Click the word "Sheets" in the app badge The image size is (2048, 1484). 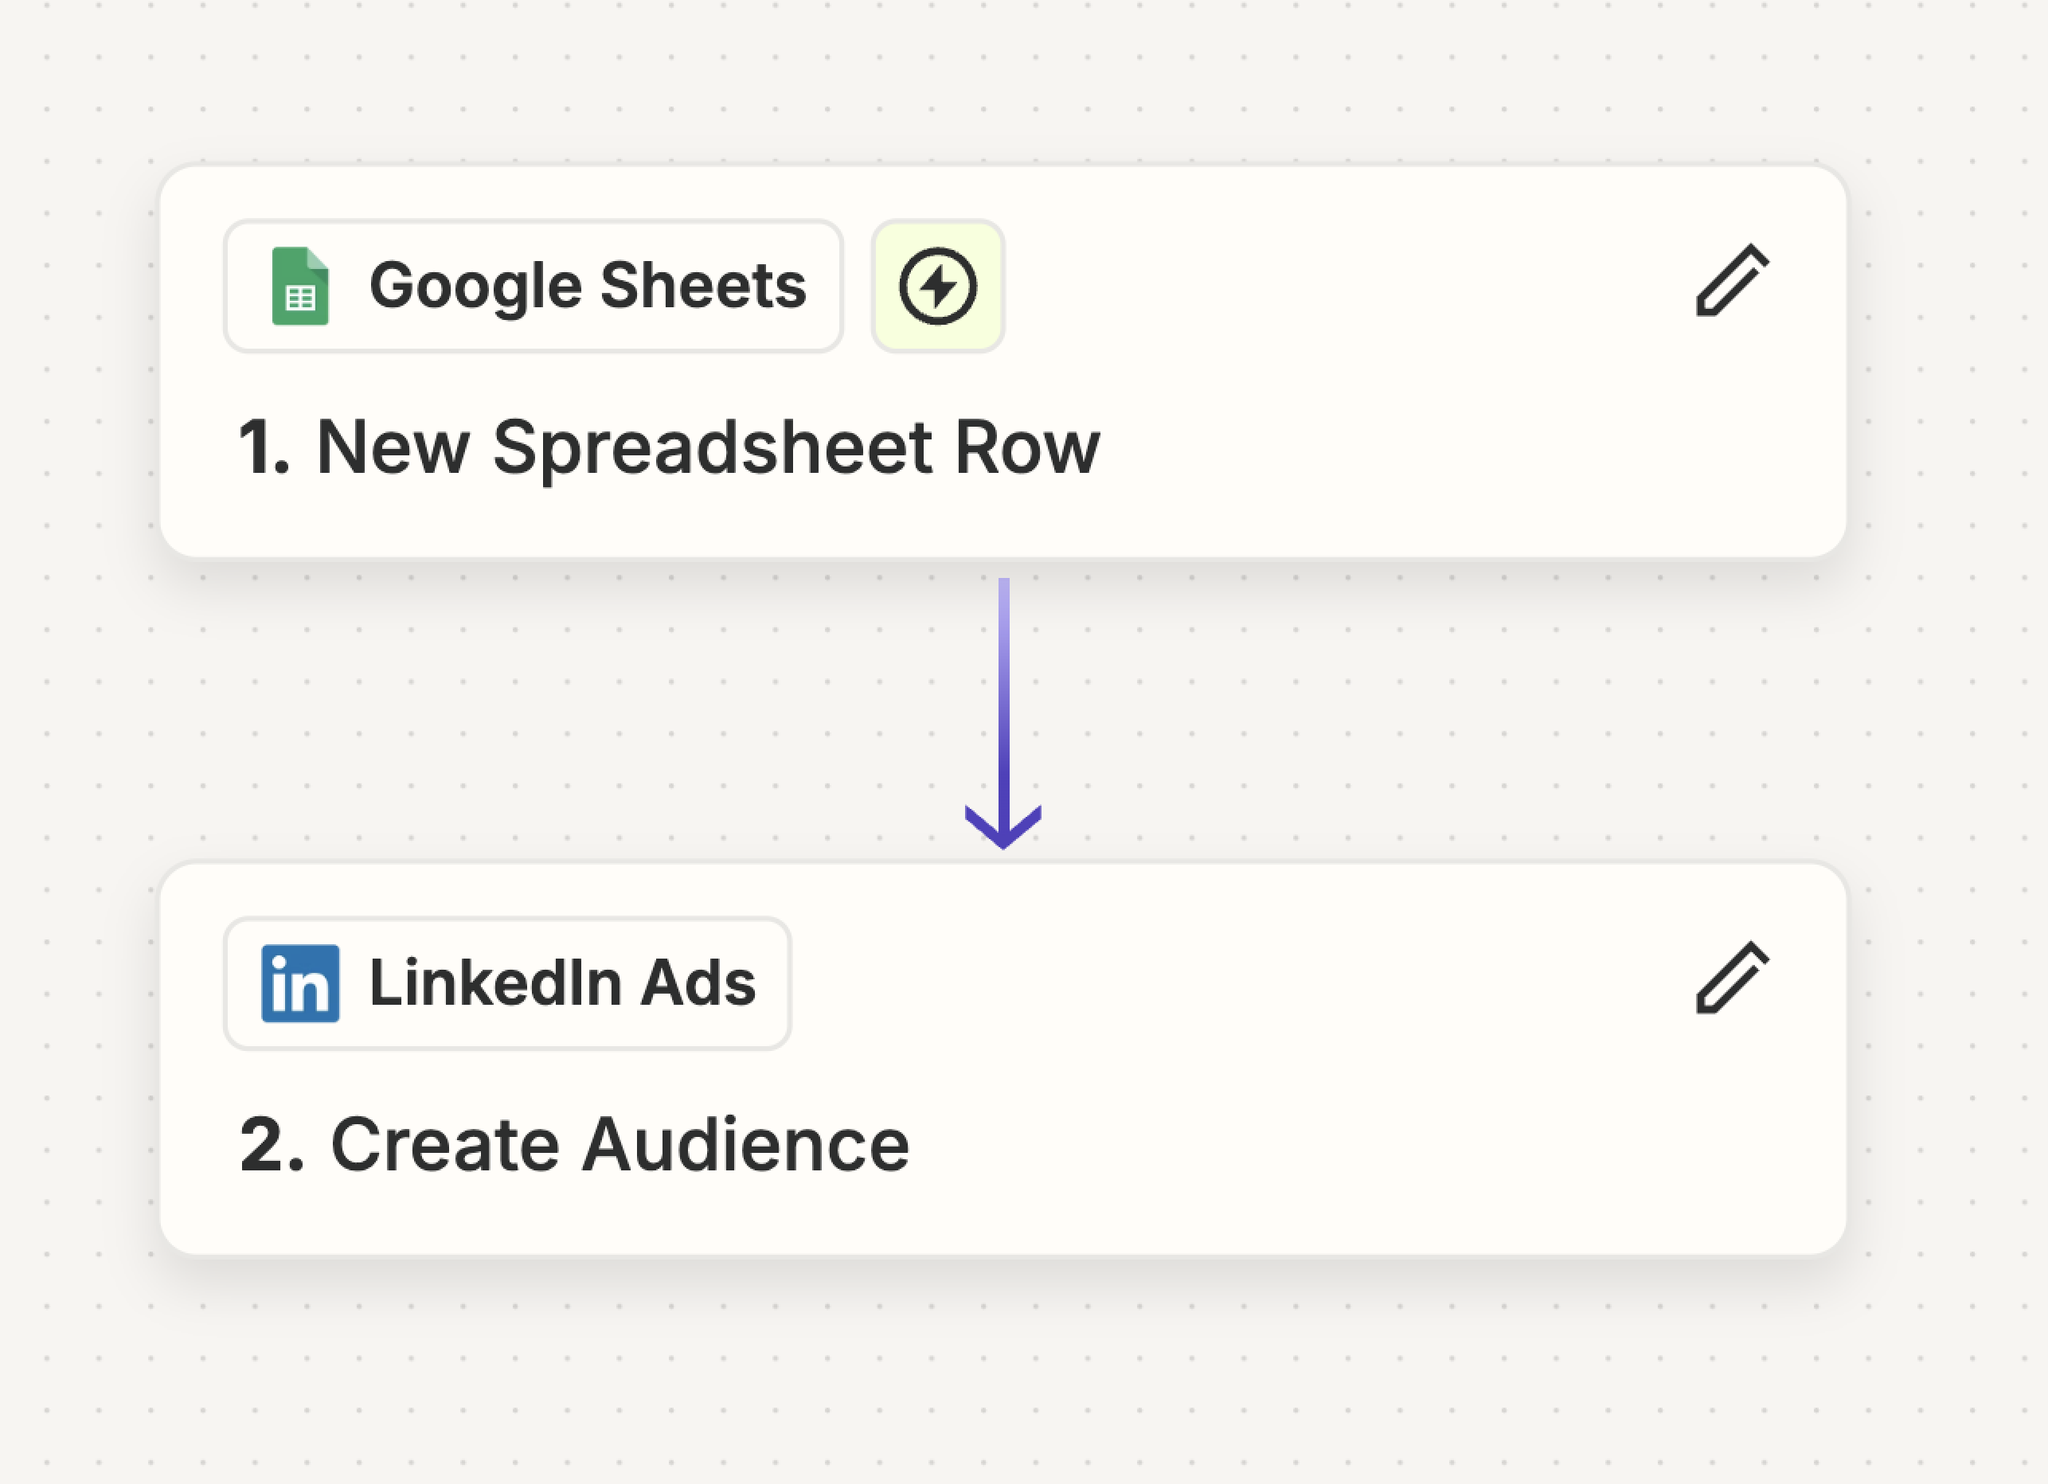coord(702,286)
